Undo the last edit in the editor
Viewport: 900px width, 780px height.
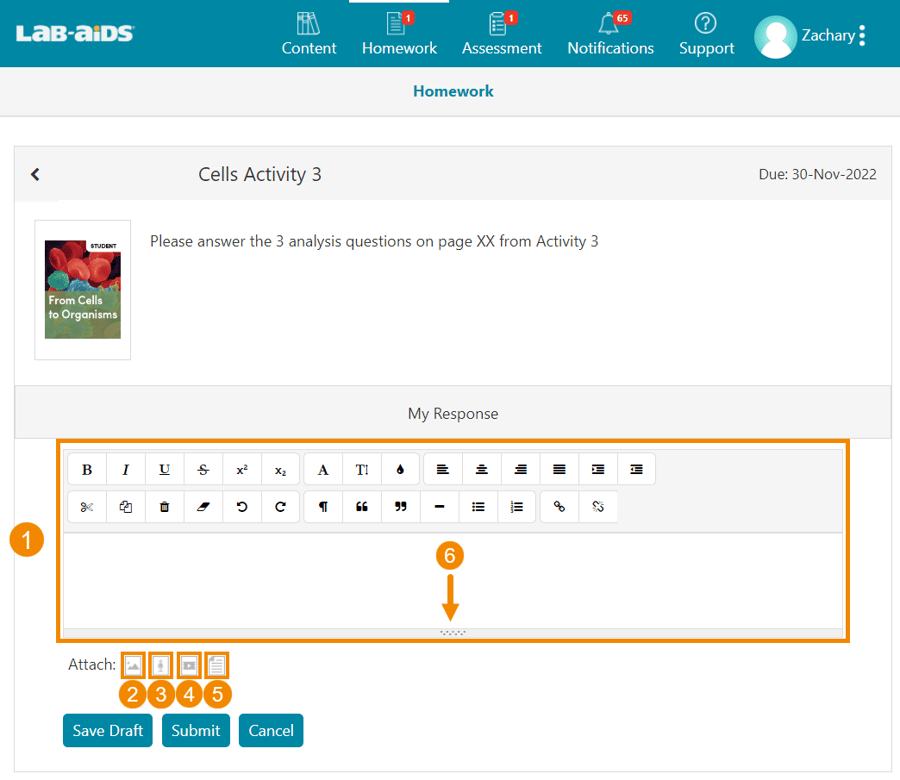[242, 507]
